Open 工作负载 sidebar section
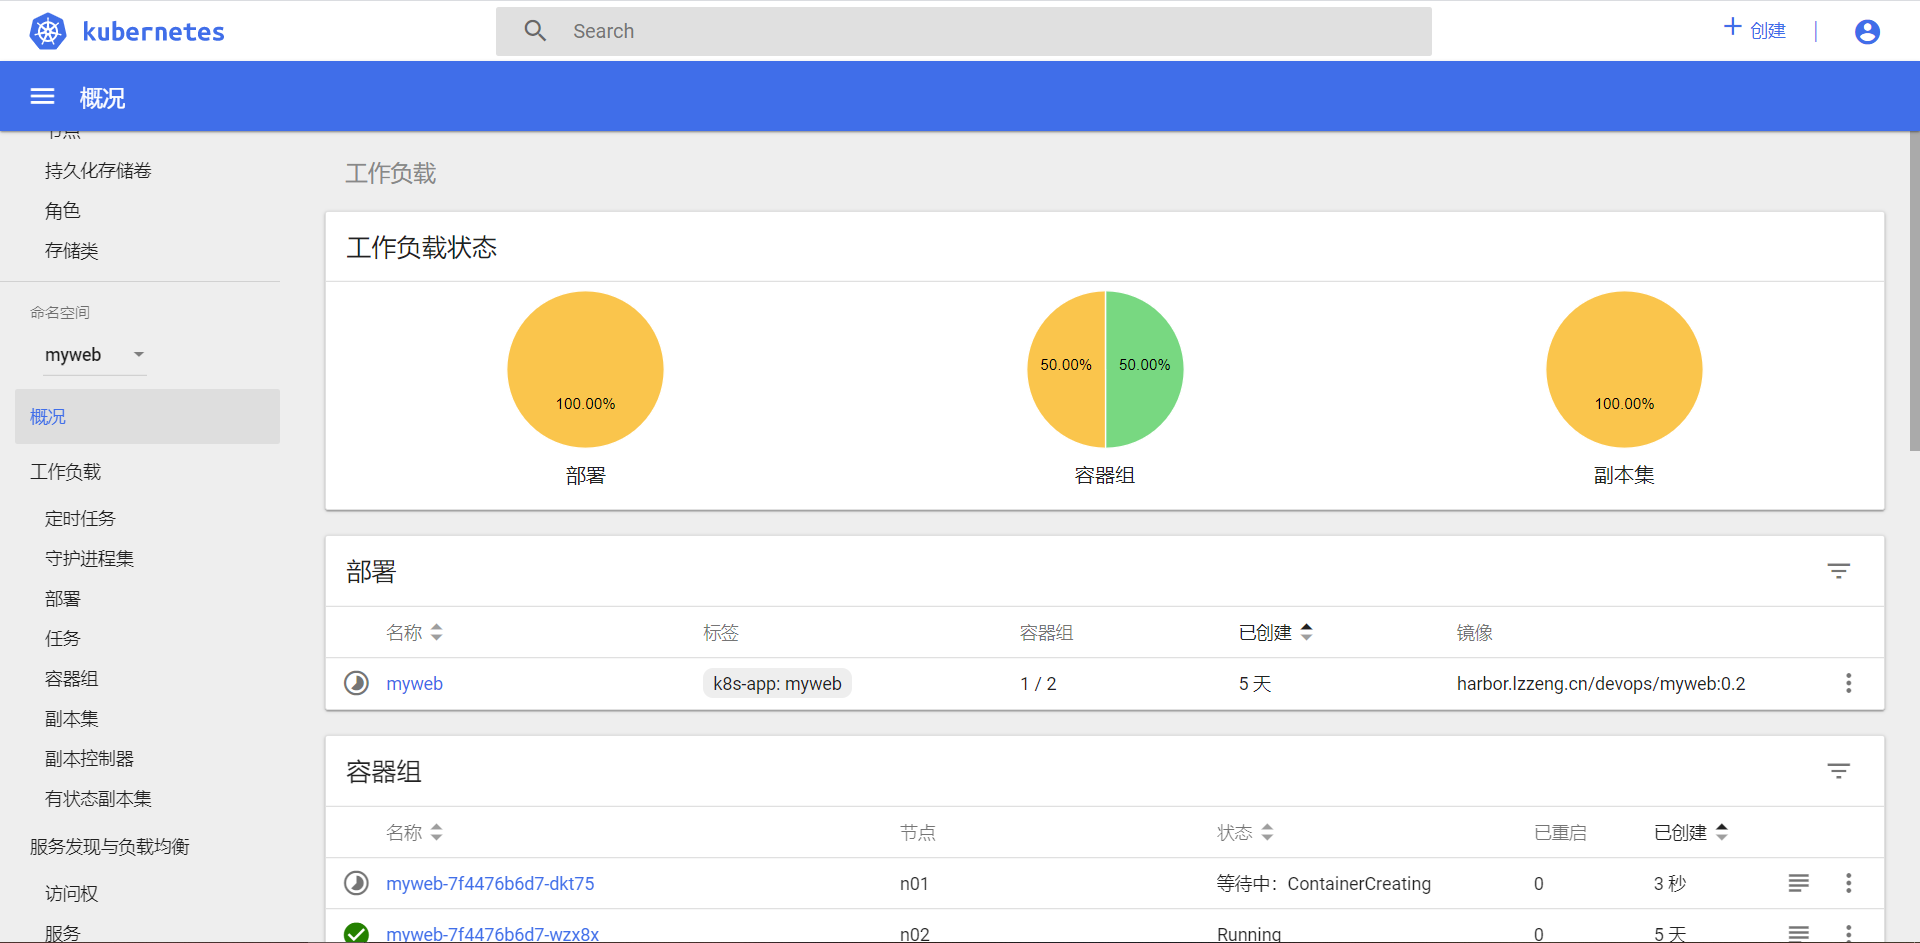Image resolution: width=1920 pixels, height=943 pixels. pos(65,472)
